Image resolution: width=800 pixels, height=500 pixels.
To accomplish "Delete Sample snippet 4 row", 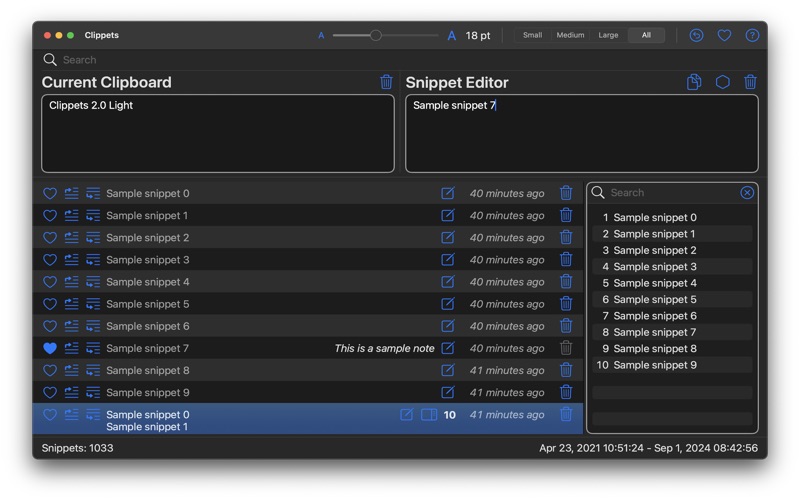I will pyautogui.click(x=566, y=282).
